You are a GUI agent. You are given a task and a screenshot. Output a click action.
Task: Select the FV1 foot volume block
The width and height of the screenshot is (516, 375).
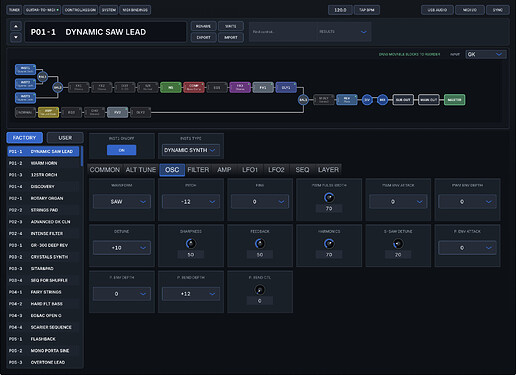263,87
